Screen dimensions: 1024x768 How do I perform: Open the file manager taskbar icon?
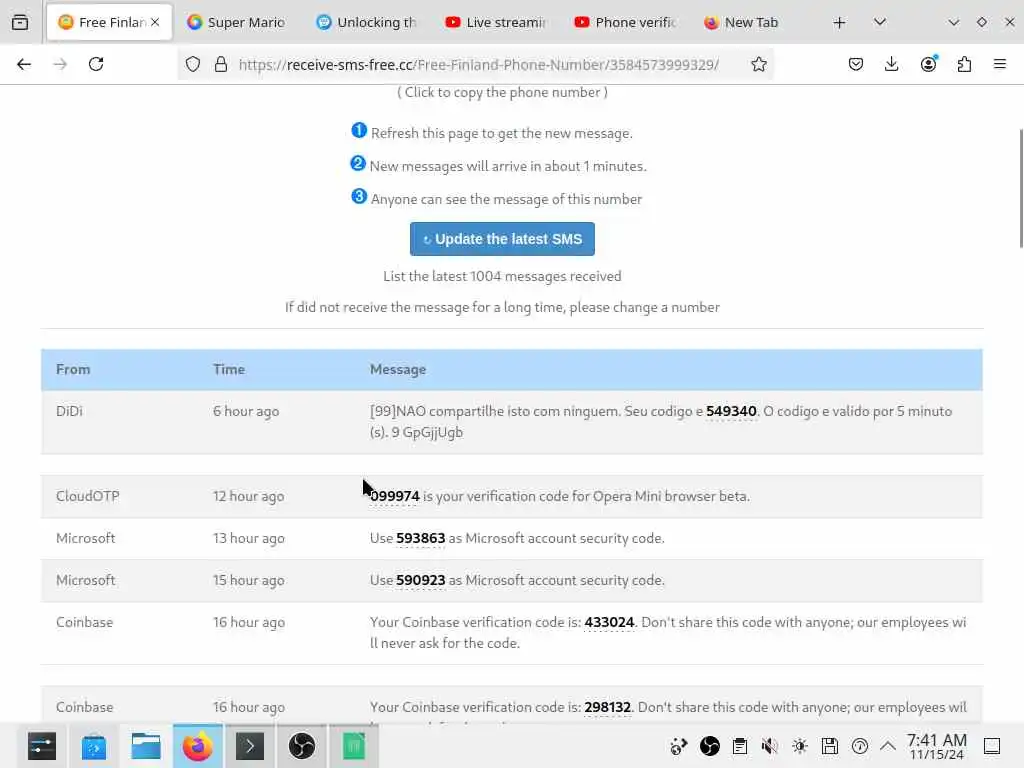click(x=146, y=746)
